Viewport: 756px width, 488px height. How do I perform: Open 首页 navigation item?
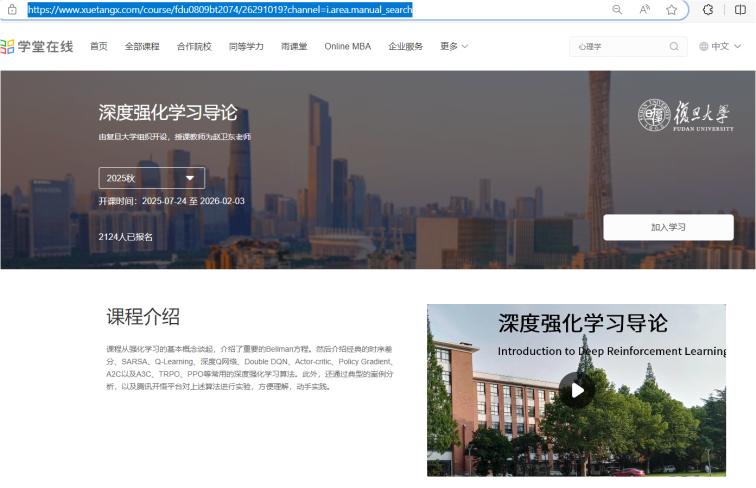(99, 46)
